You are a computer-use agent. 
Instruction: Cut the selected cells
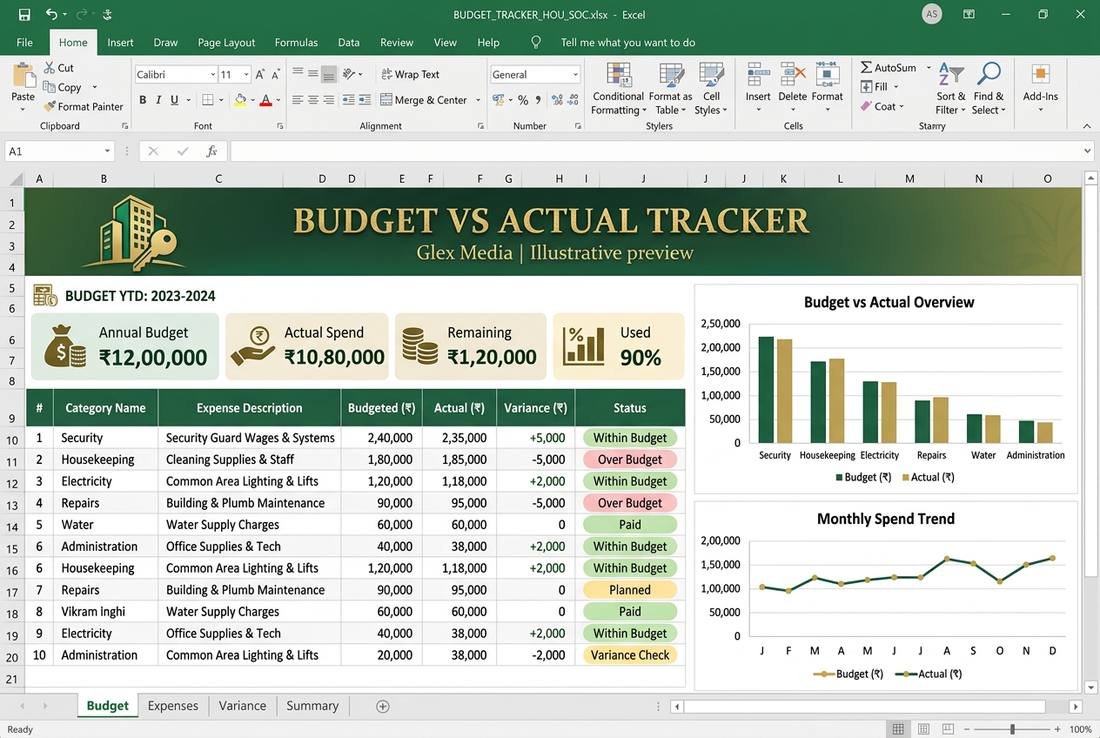[x=58, y=67]
